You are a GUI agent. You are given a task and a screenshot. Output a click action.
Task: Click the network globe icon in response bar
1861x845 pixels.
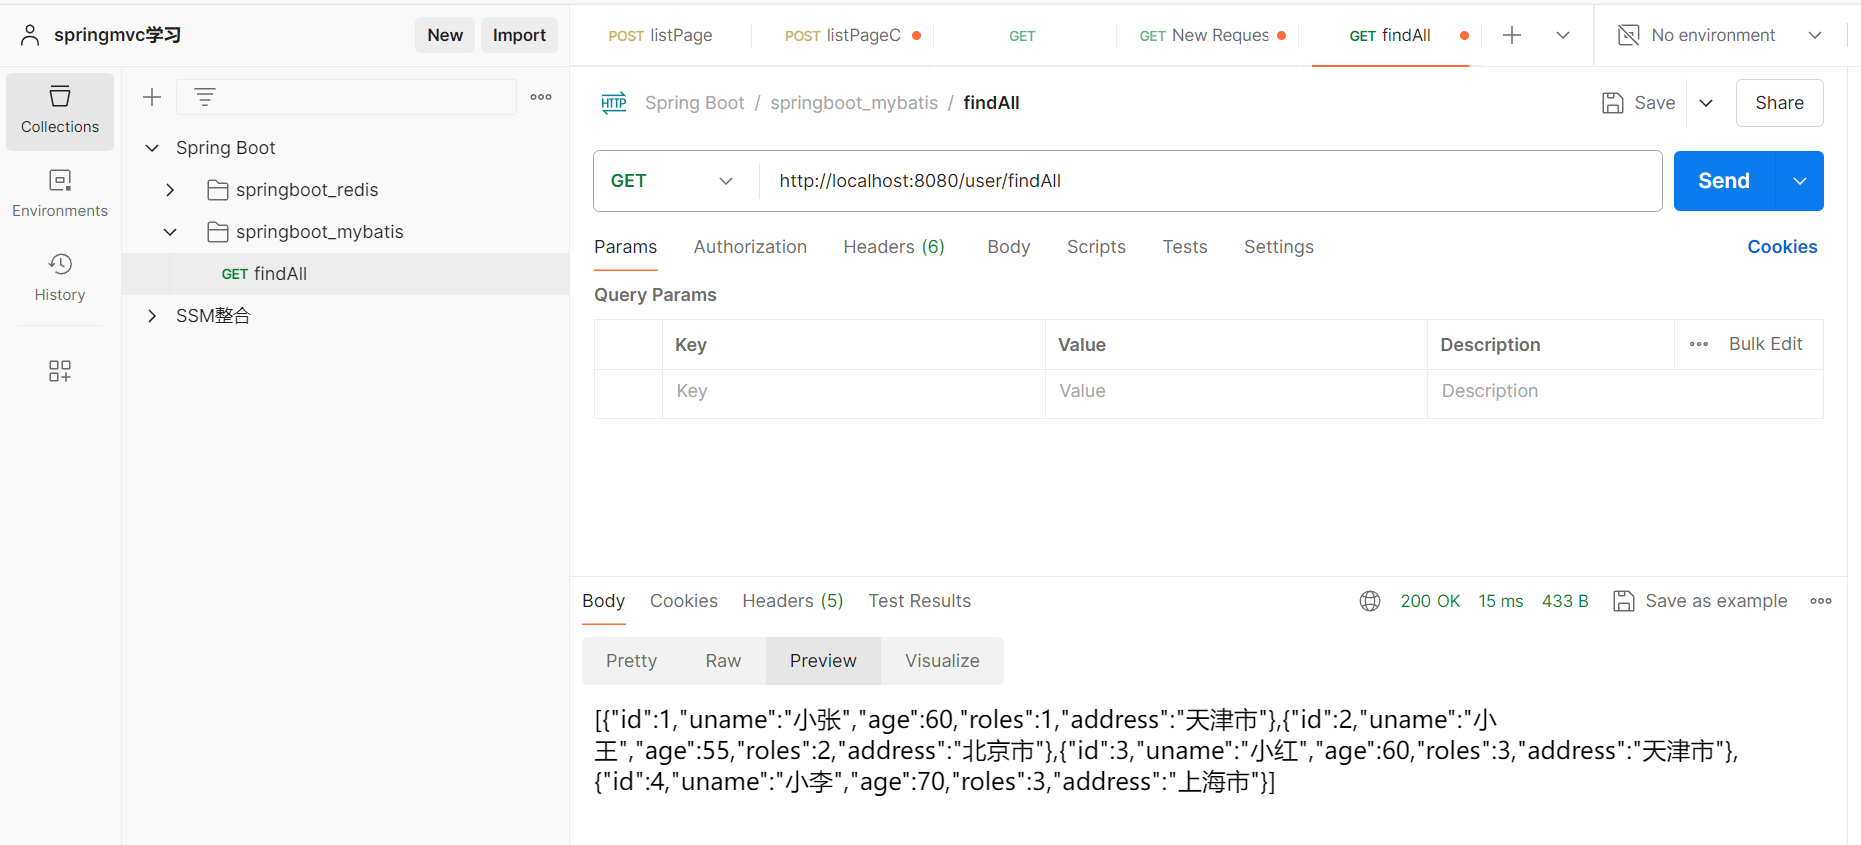1370,601
